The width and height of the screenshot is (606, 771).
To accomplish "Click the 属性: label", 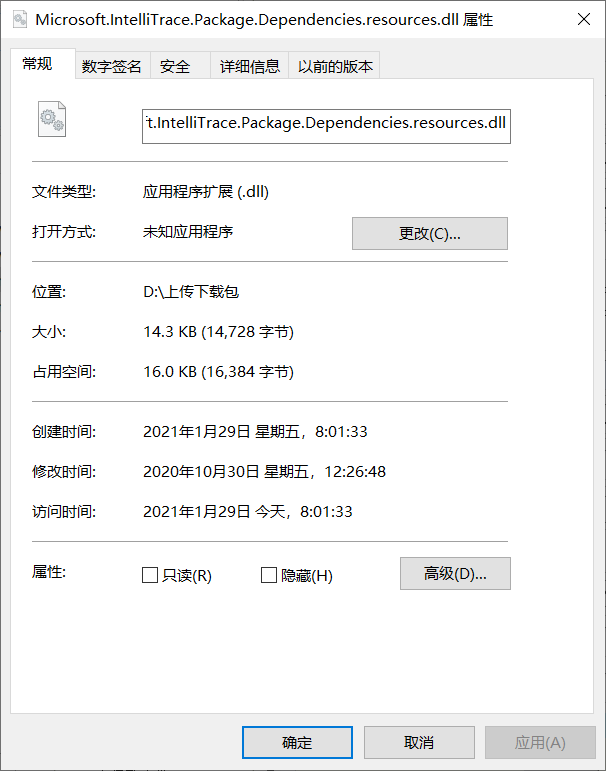I will pos(49,572).
